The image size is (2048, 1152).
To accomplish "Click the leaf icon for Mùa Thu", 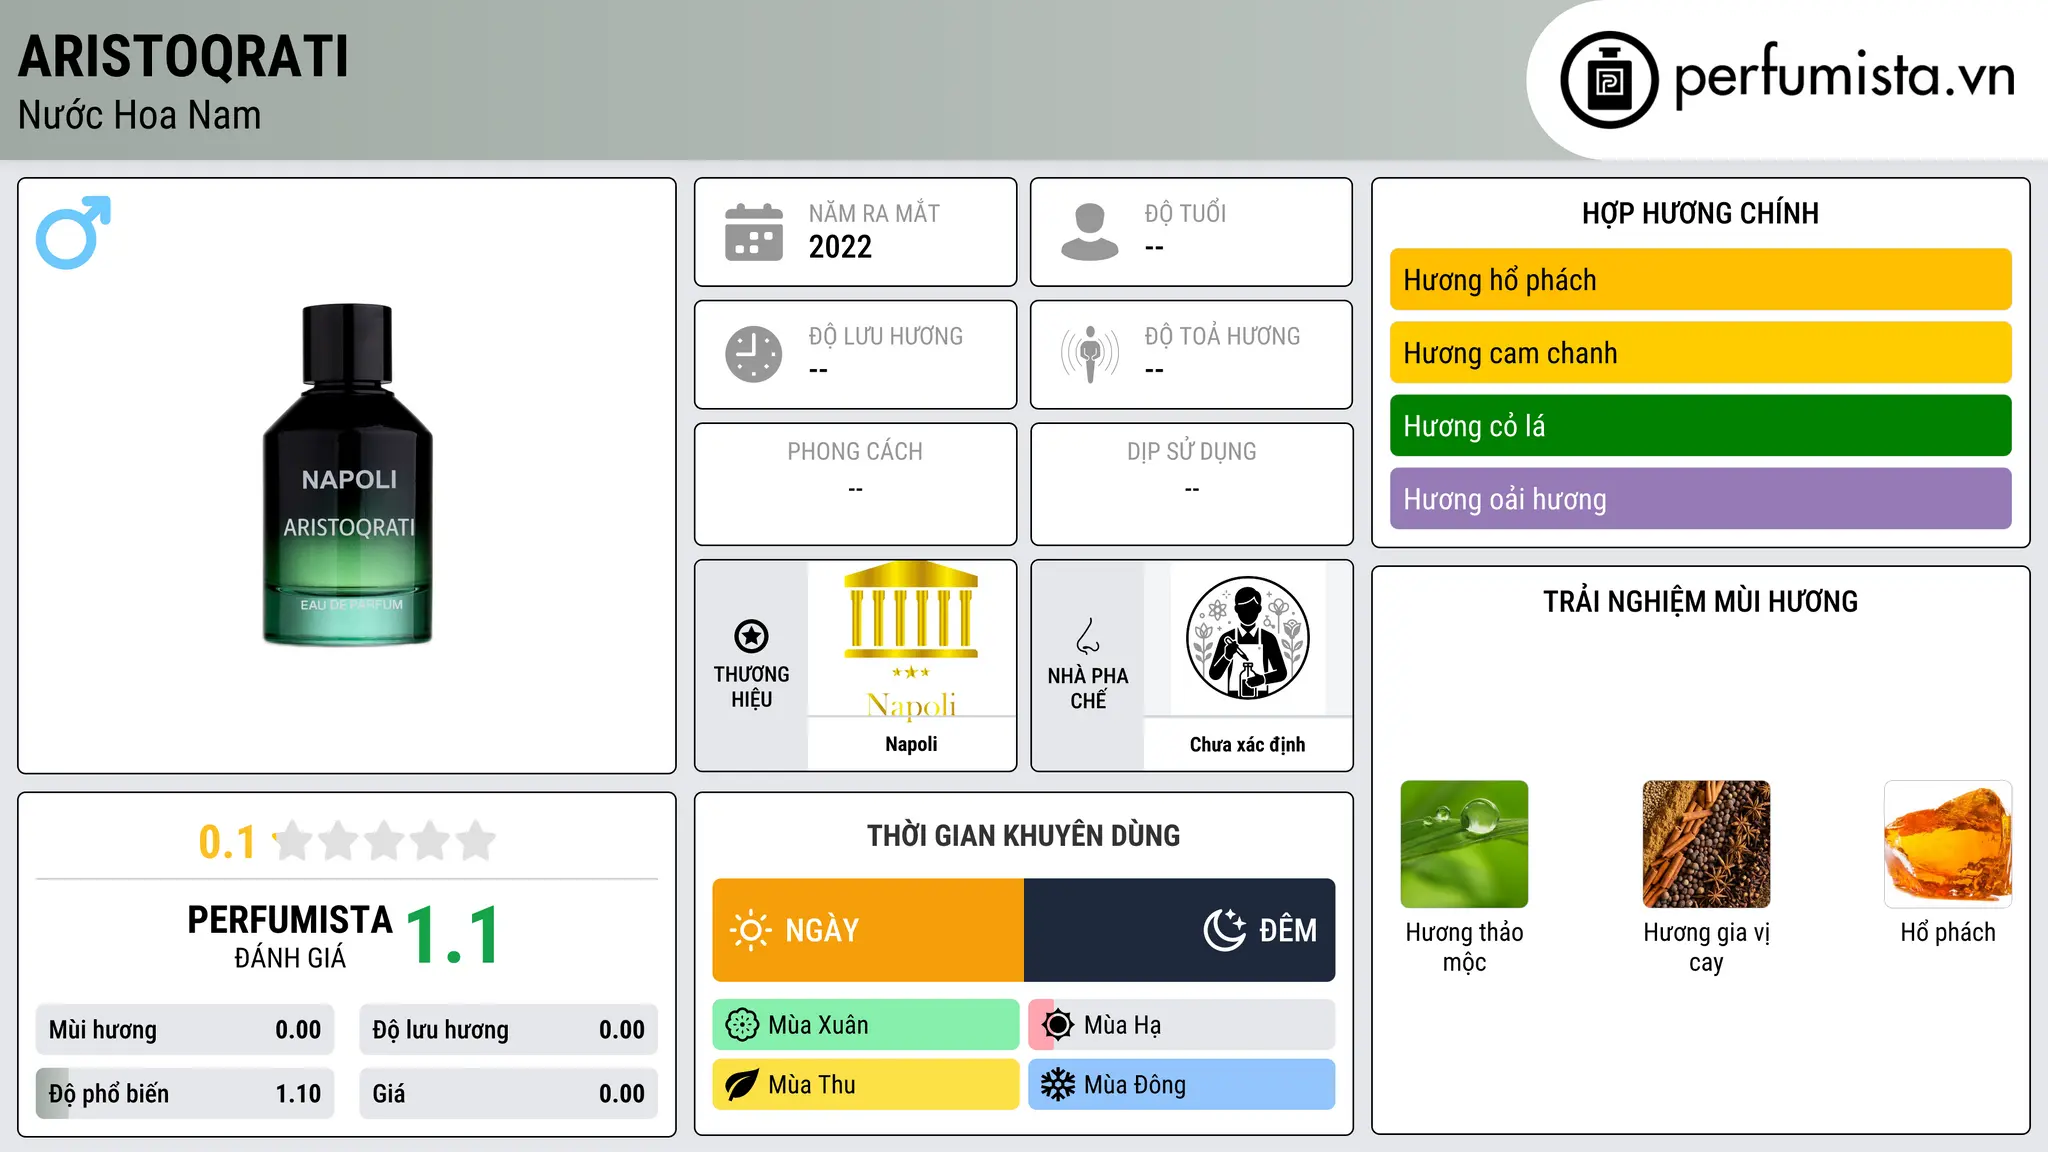I will 742,1085.
